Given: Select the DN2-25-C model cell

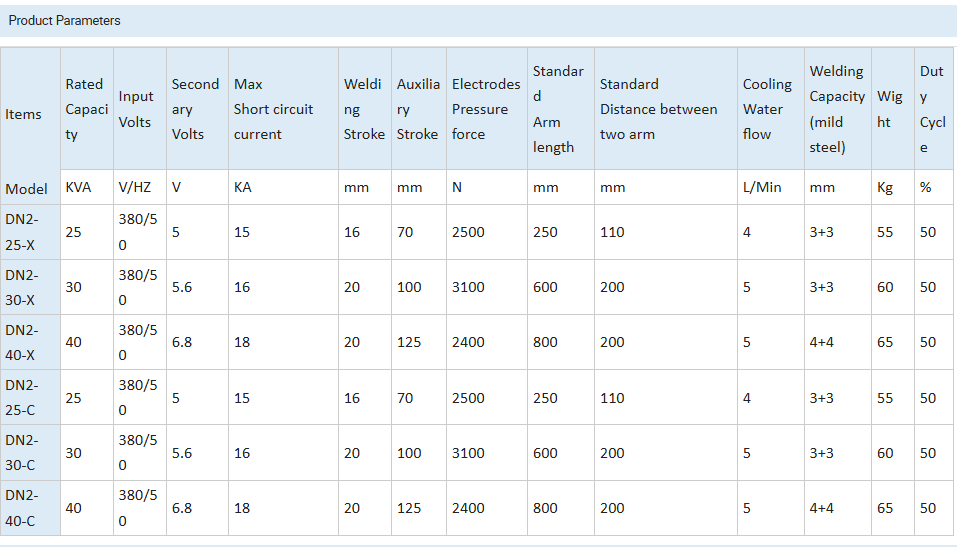Looking at the screenshot, I should (31, 397).
